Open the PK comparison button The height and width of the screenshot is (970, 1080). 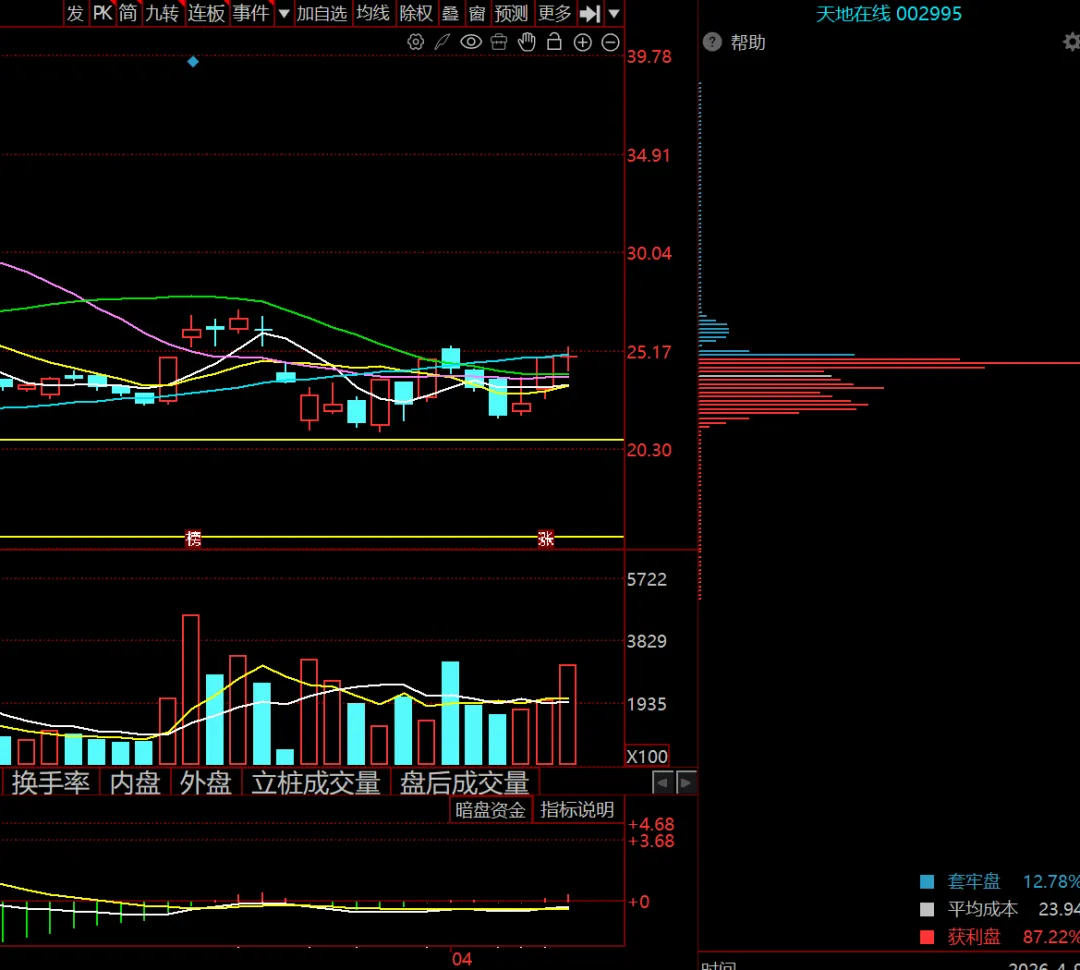click(102, 13)
